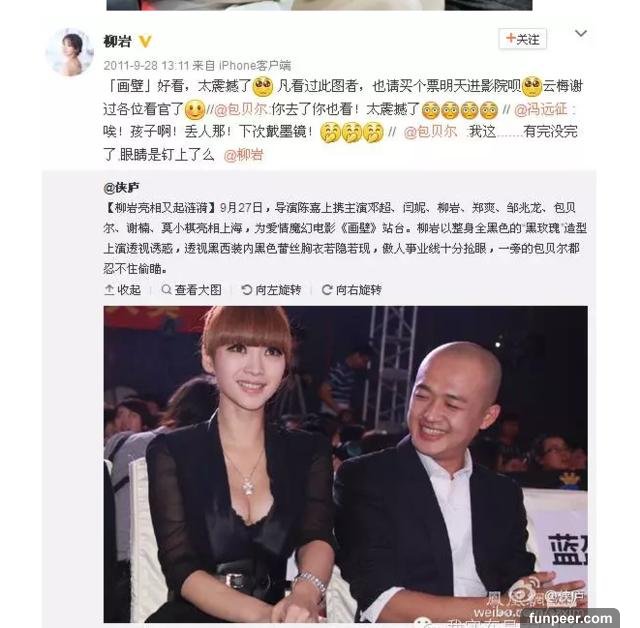Open the post author's profile avatar
The height and width of the screenshot is (628, 640).
(x=70, y=52)
